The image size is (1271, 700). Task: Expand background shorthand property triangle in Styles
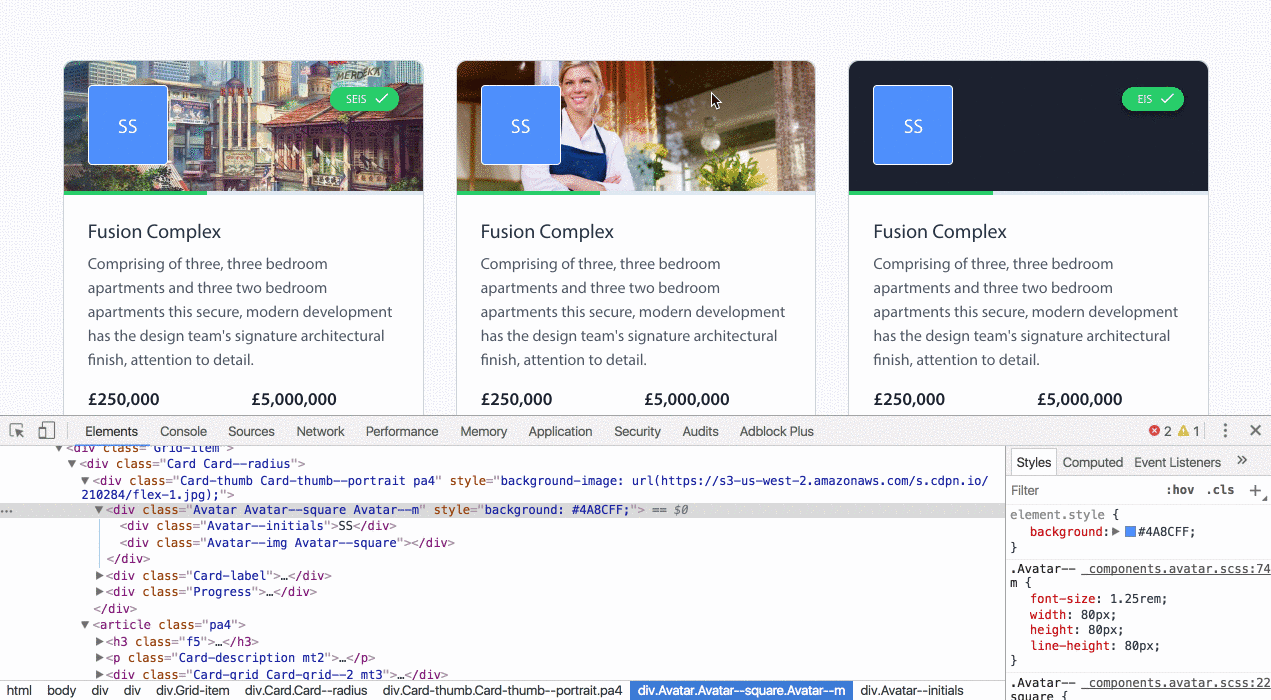(1116, 532)
